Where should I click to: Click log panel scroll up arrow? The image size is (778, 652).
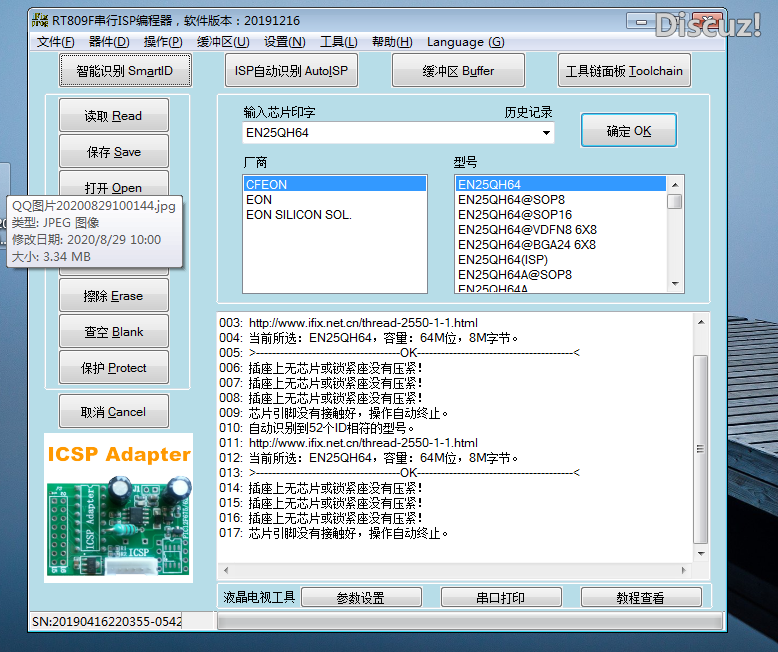701,323
